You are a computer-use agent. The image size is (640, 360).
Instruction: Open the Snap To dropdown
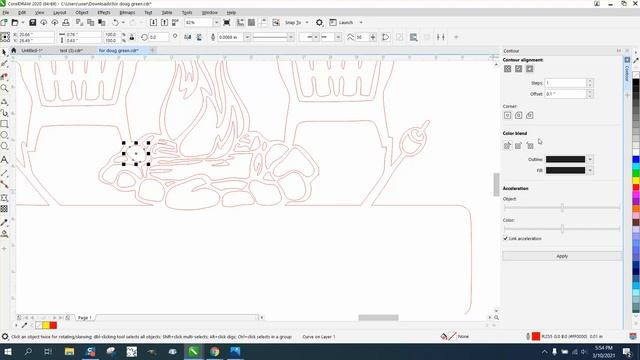[307, 22]
